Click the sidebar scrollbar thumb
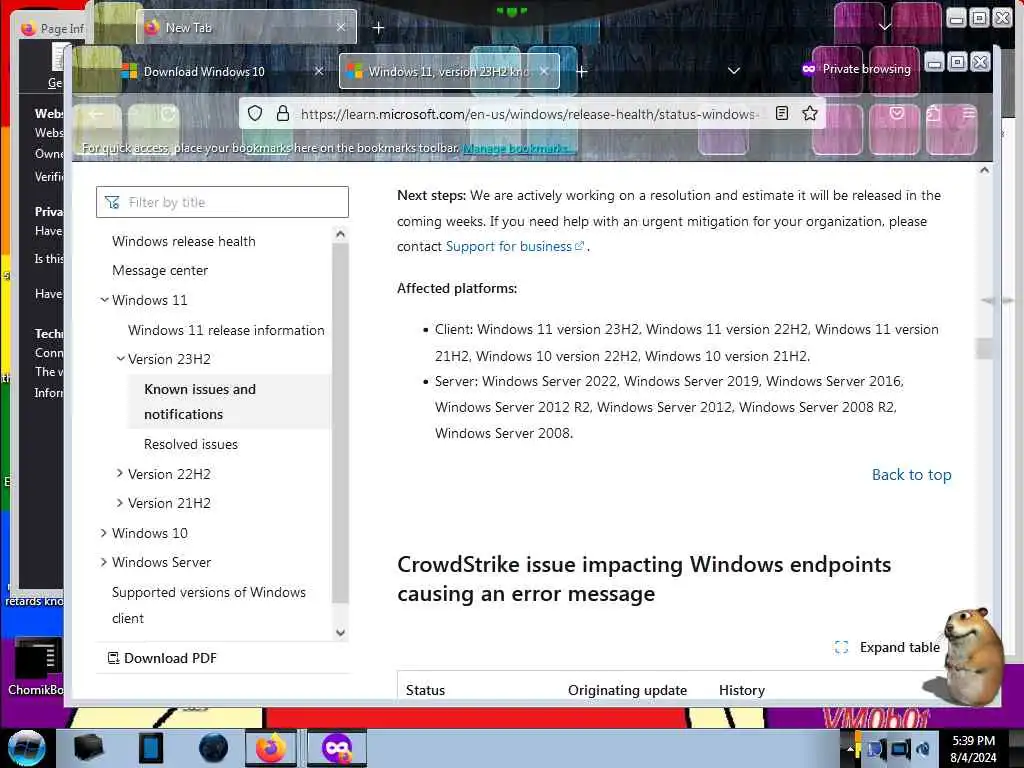Viewport: 1024px width, 768px height. coord(340,423)
